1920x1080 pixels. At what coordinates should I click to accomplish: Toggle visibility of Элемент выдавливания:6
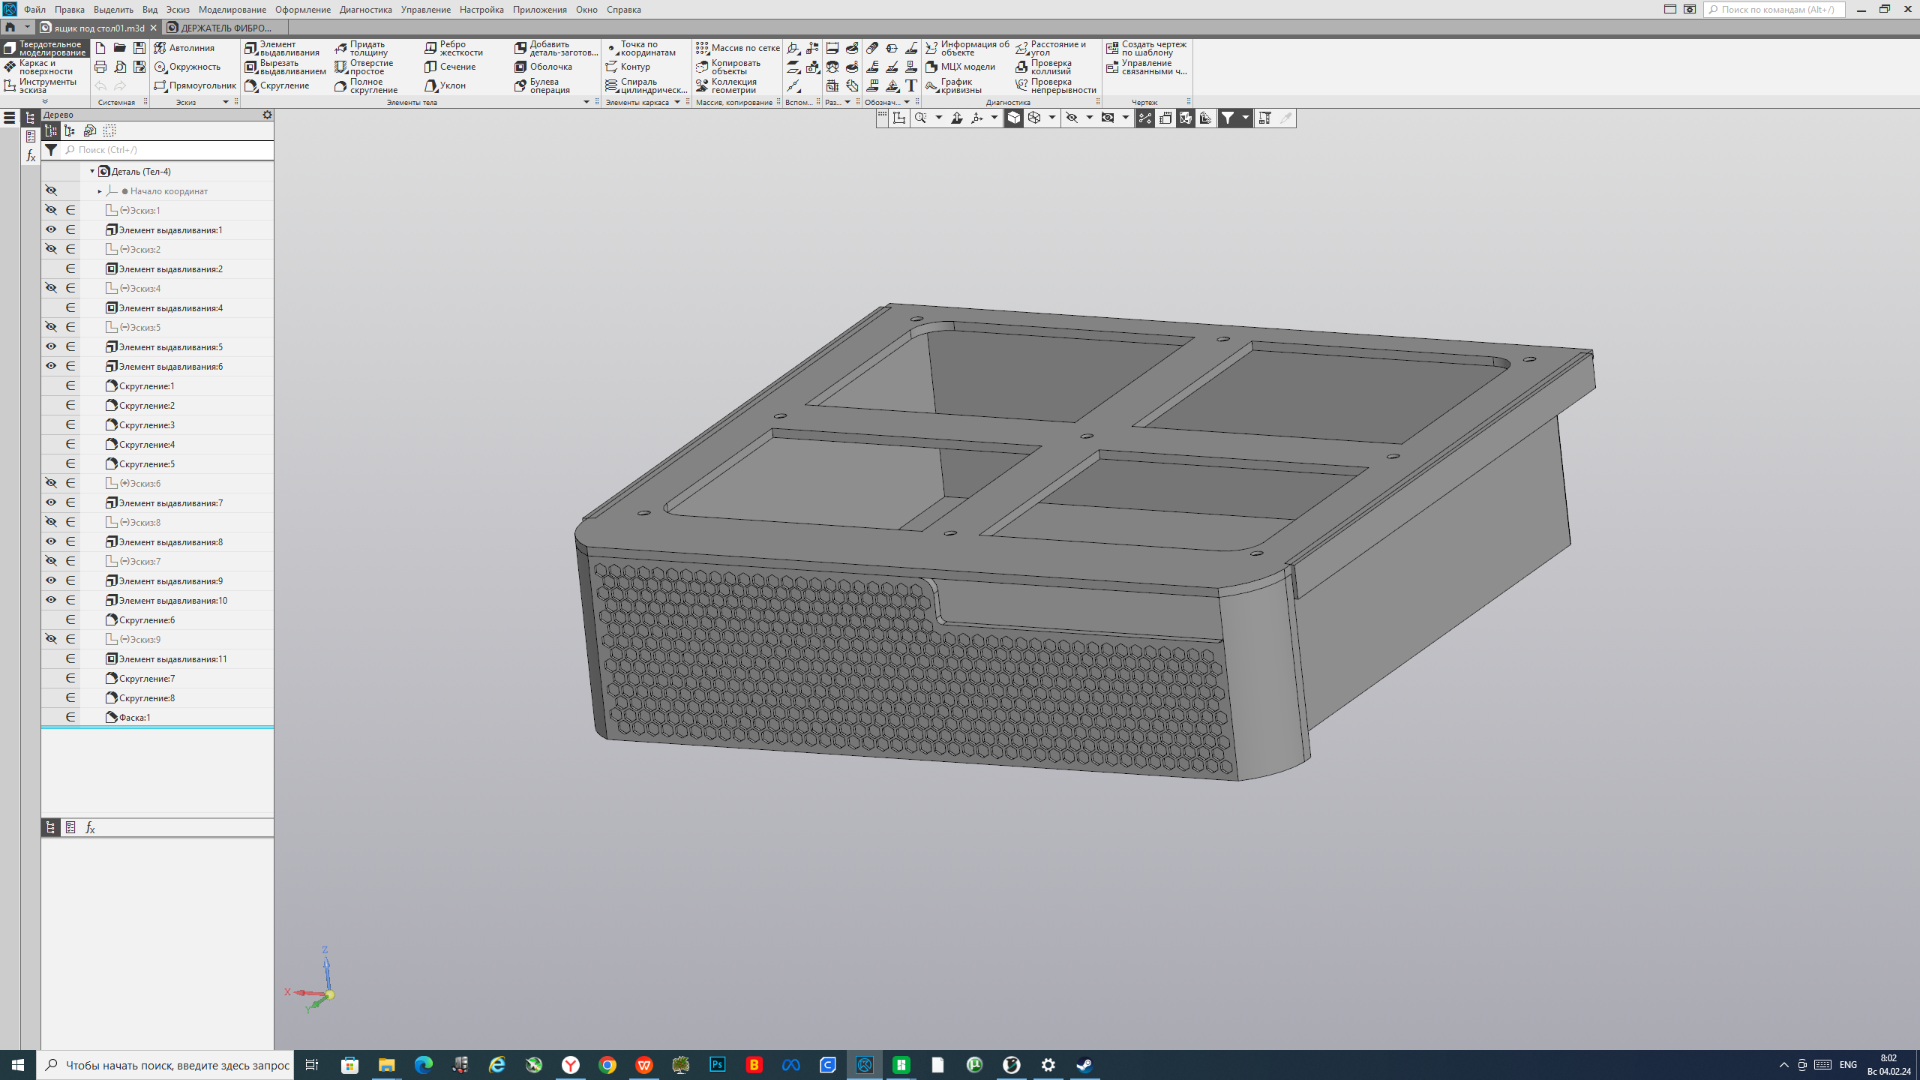click(x=51, y=366)
